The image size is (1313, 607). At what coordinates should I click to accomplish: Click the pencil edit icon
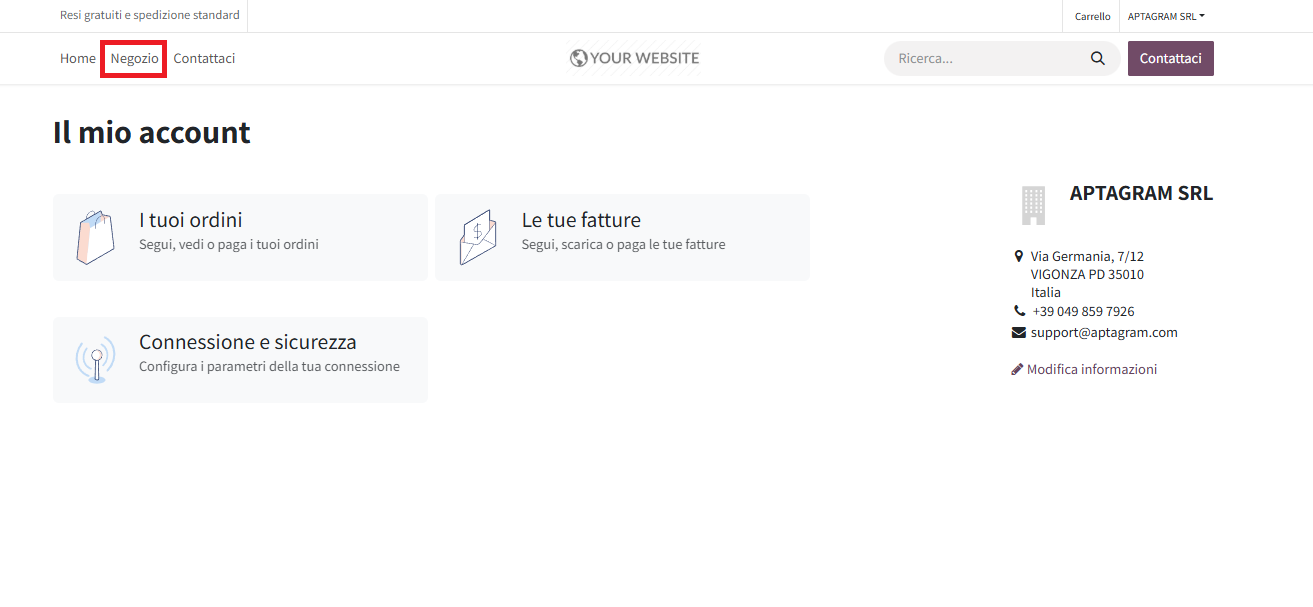(1017, 369)
